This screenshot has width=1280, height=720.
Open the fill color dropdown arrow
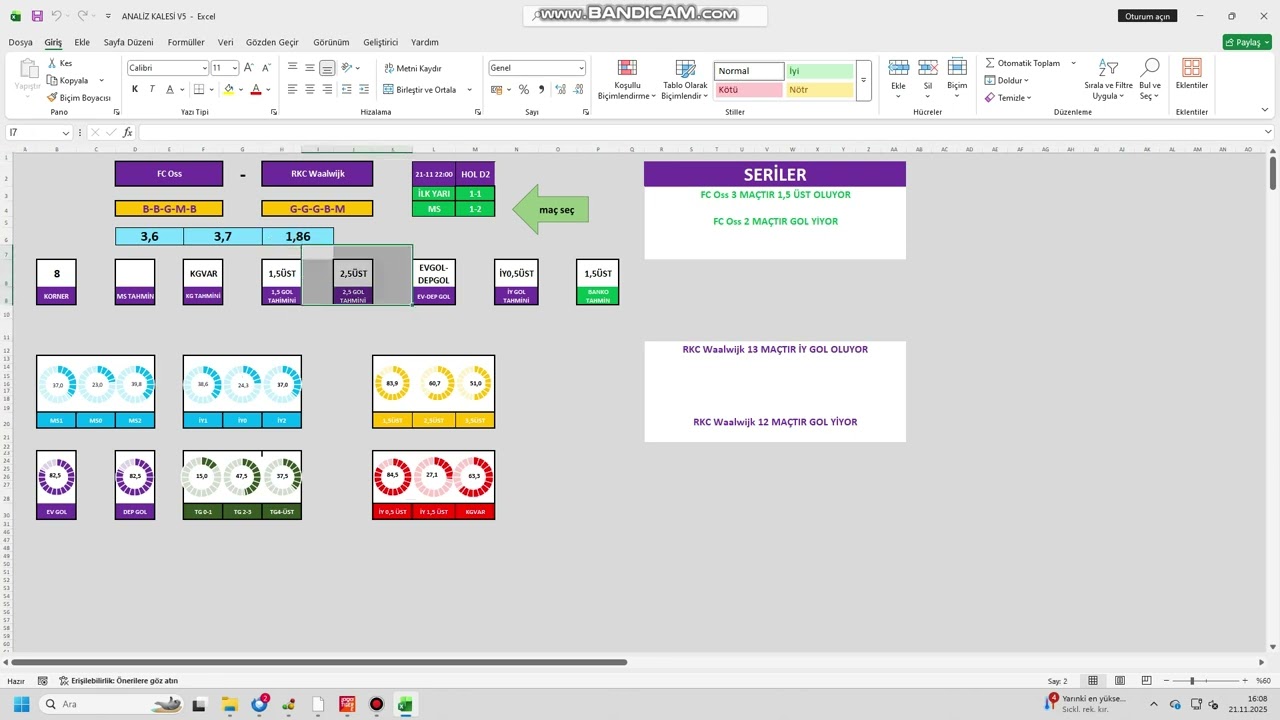241,89
